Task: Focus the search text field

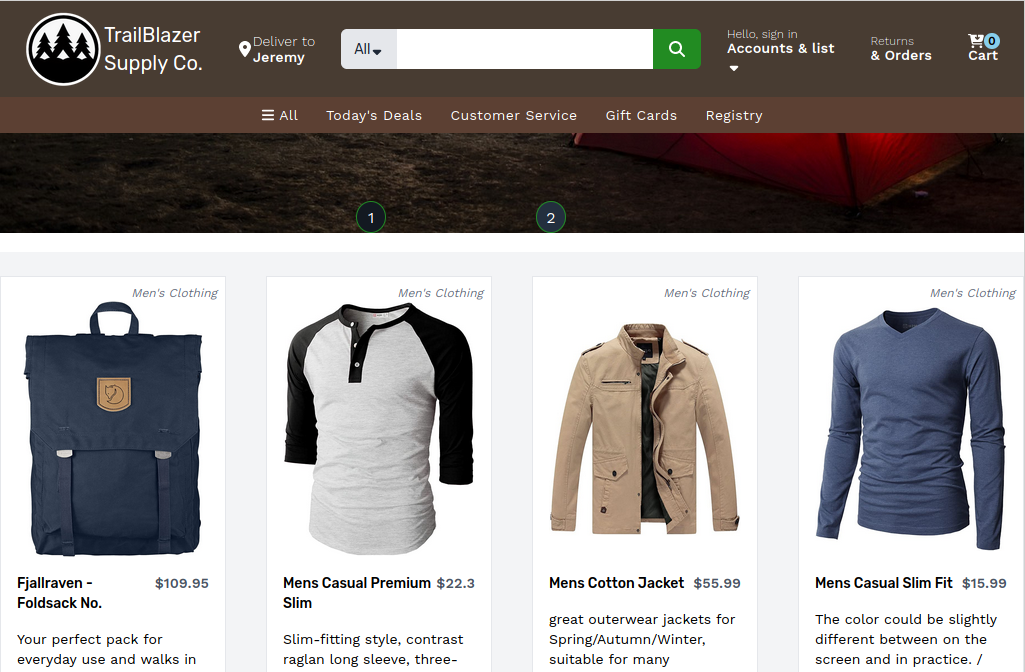Action: pos(525,49)
